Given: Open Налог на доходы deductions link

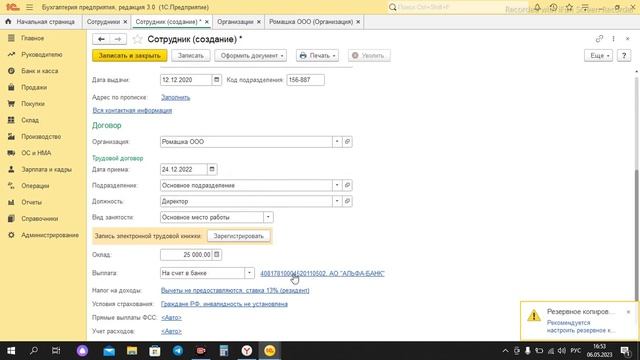Looking at the screenshot, I should pyautogui.click(x=235, y=290).
